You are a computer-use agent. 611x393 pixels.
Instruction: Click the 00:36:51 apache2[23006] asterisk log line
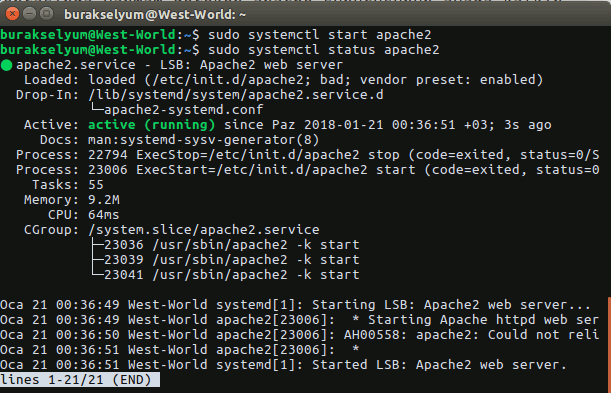[x=180, y=350]
